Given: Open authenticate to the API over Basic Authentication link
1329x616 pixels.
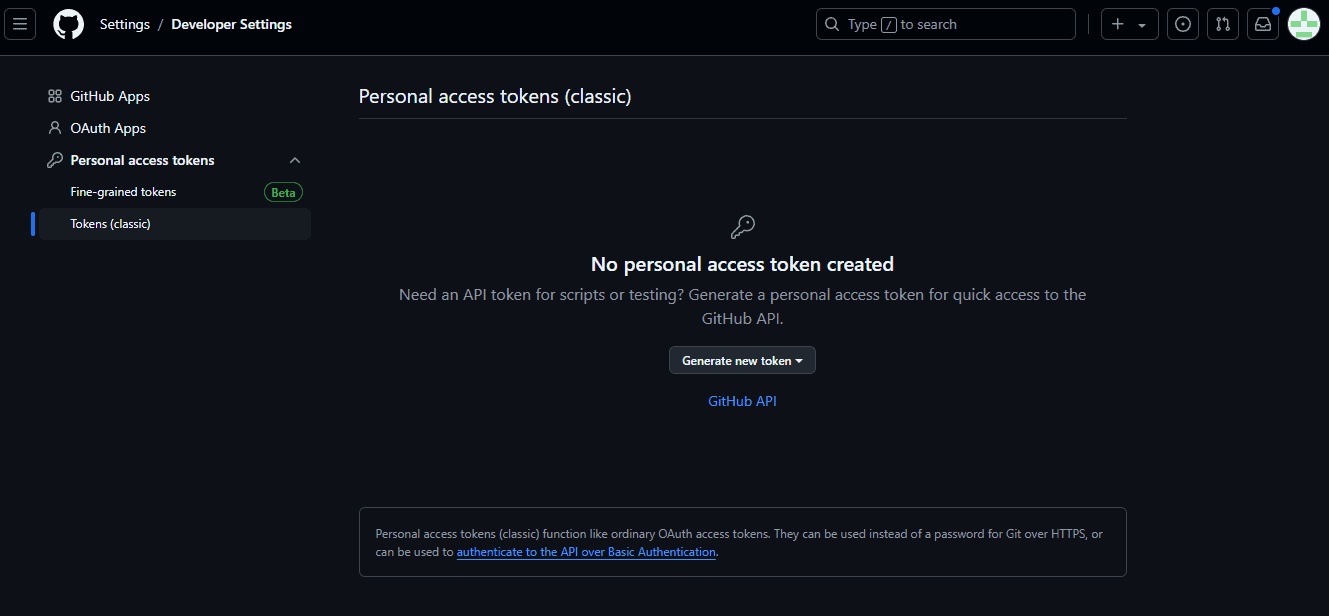Looking at the screenshot, I should [x=586, y=552].
